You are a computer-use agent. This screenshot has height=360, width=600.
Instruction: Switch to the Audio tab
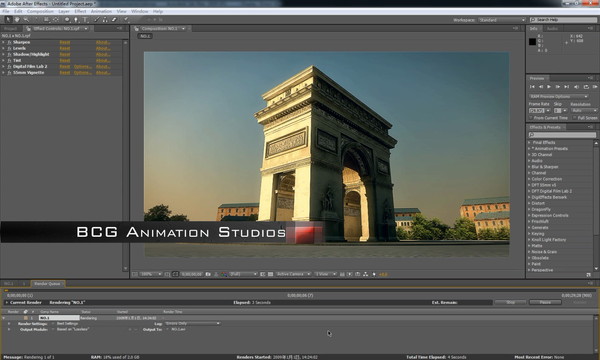click(x=552, y=29)
